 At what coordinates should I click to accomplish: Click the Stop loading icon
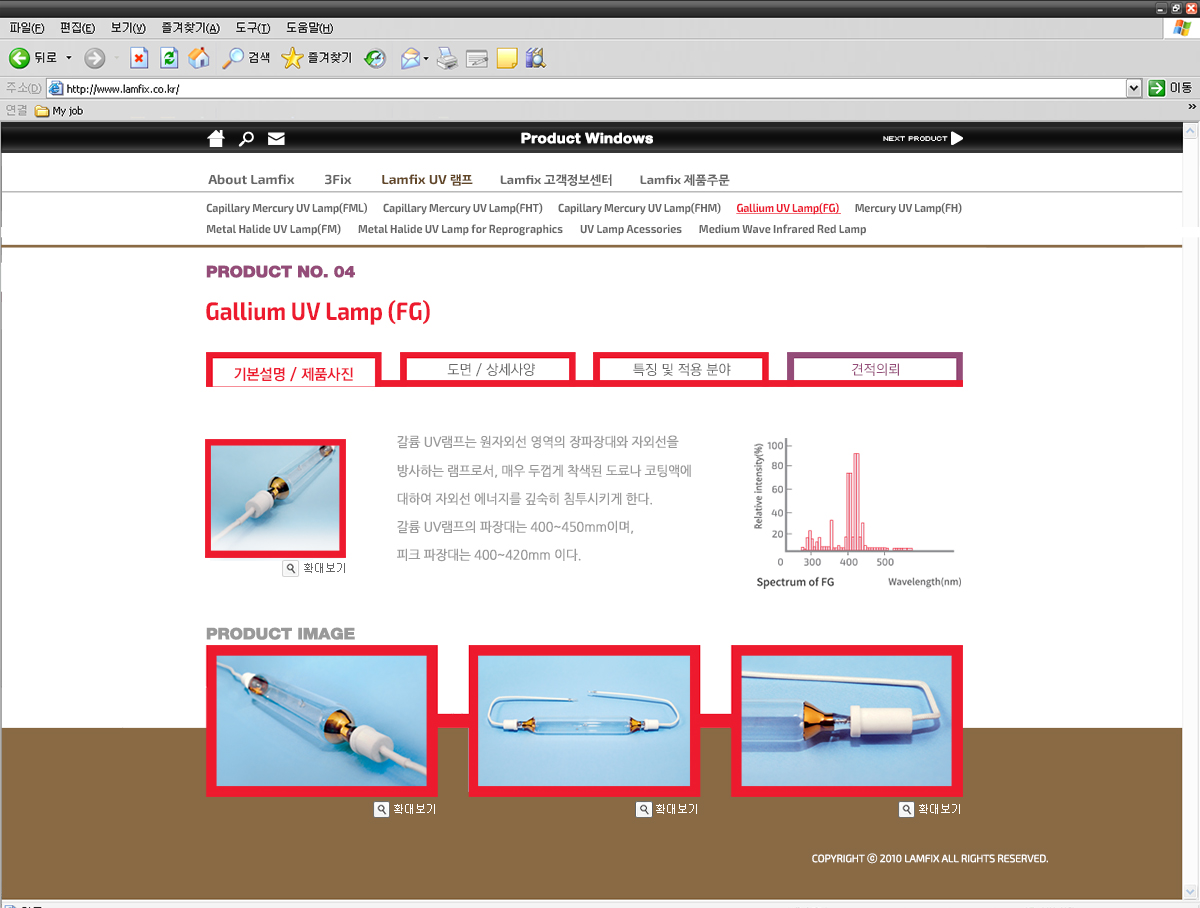pos(139,58)
